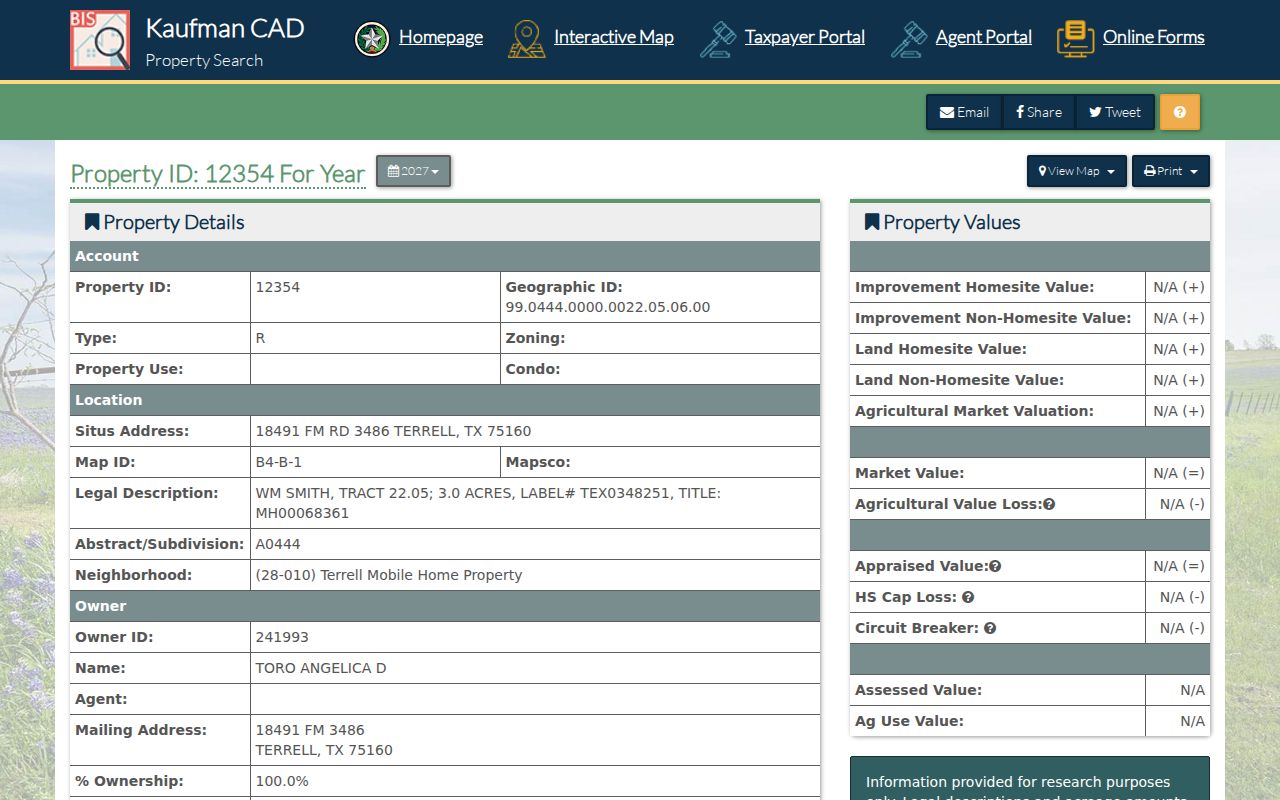Show help for Agricultural Value Loss
1280x800 pixels.
coord(1049,504)
